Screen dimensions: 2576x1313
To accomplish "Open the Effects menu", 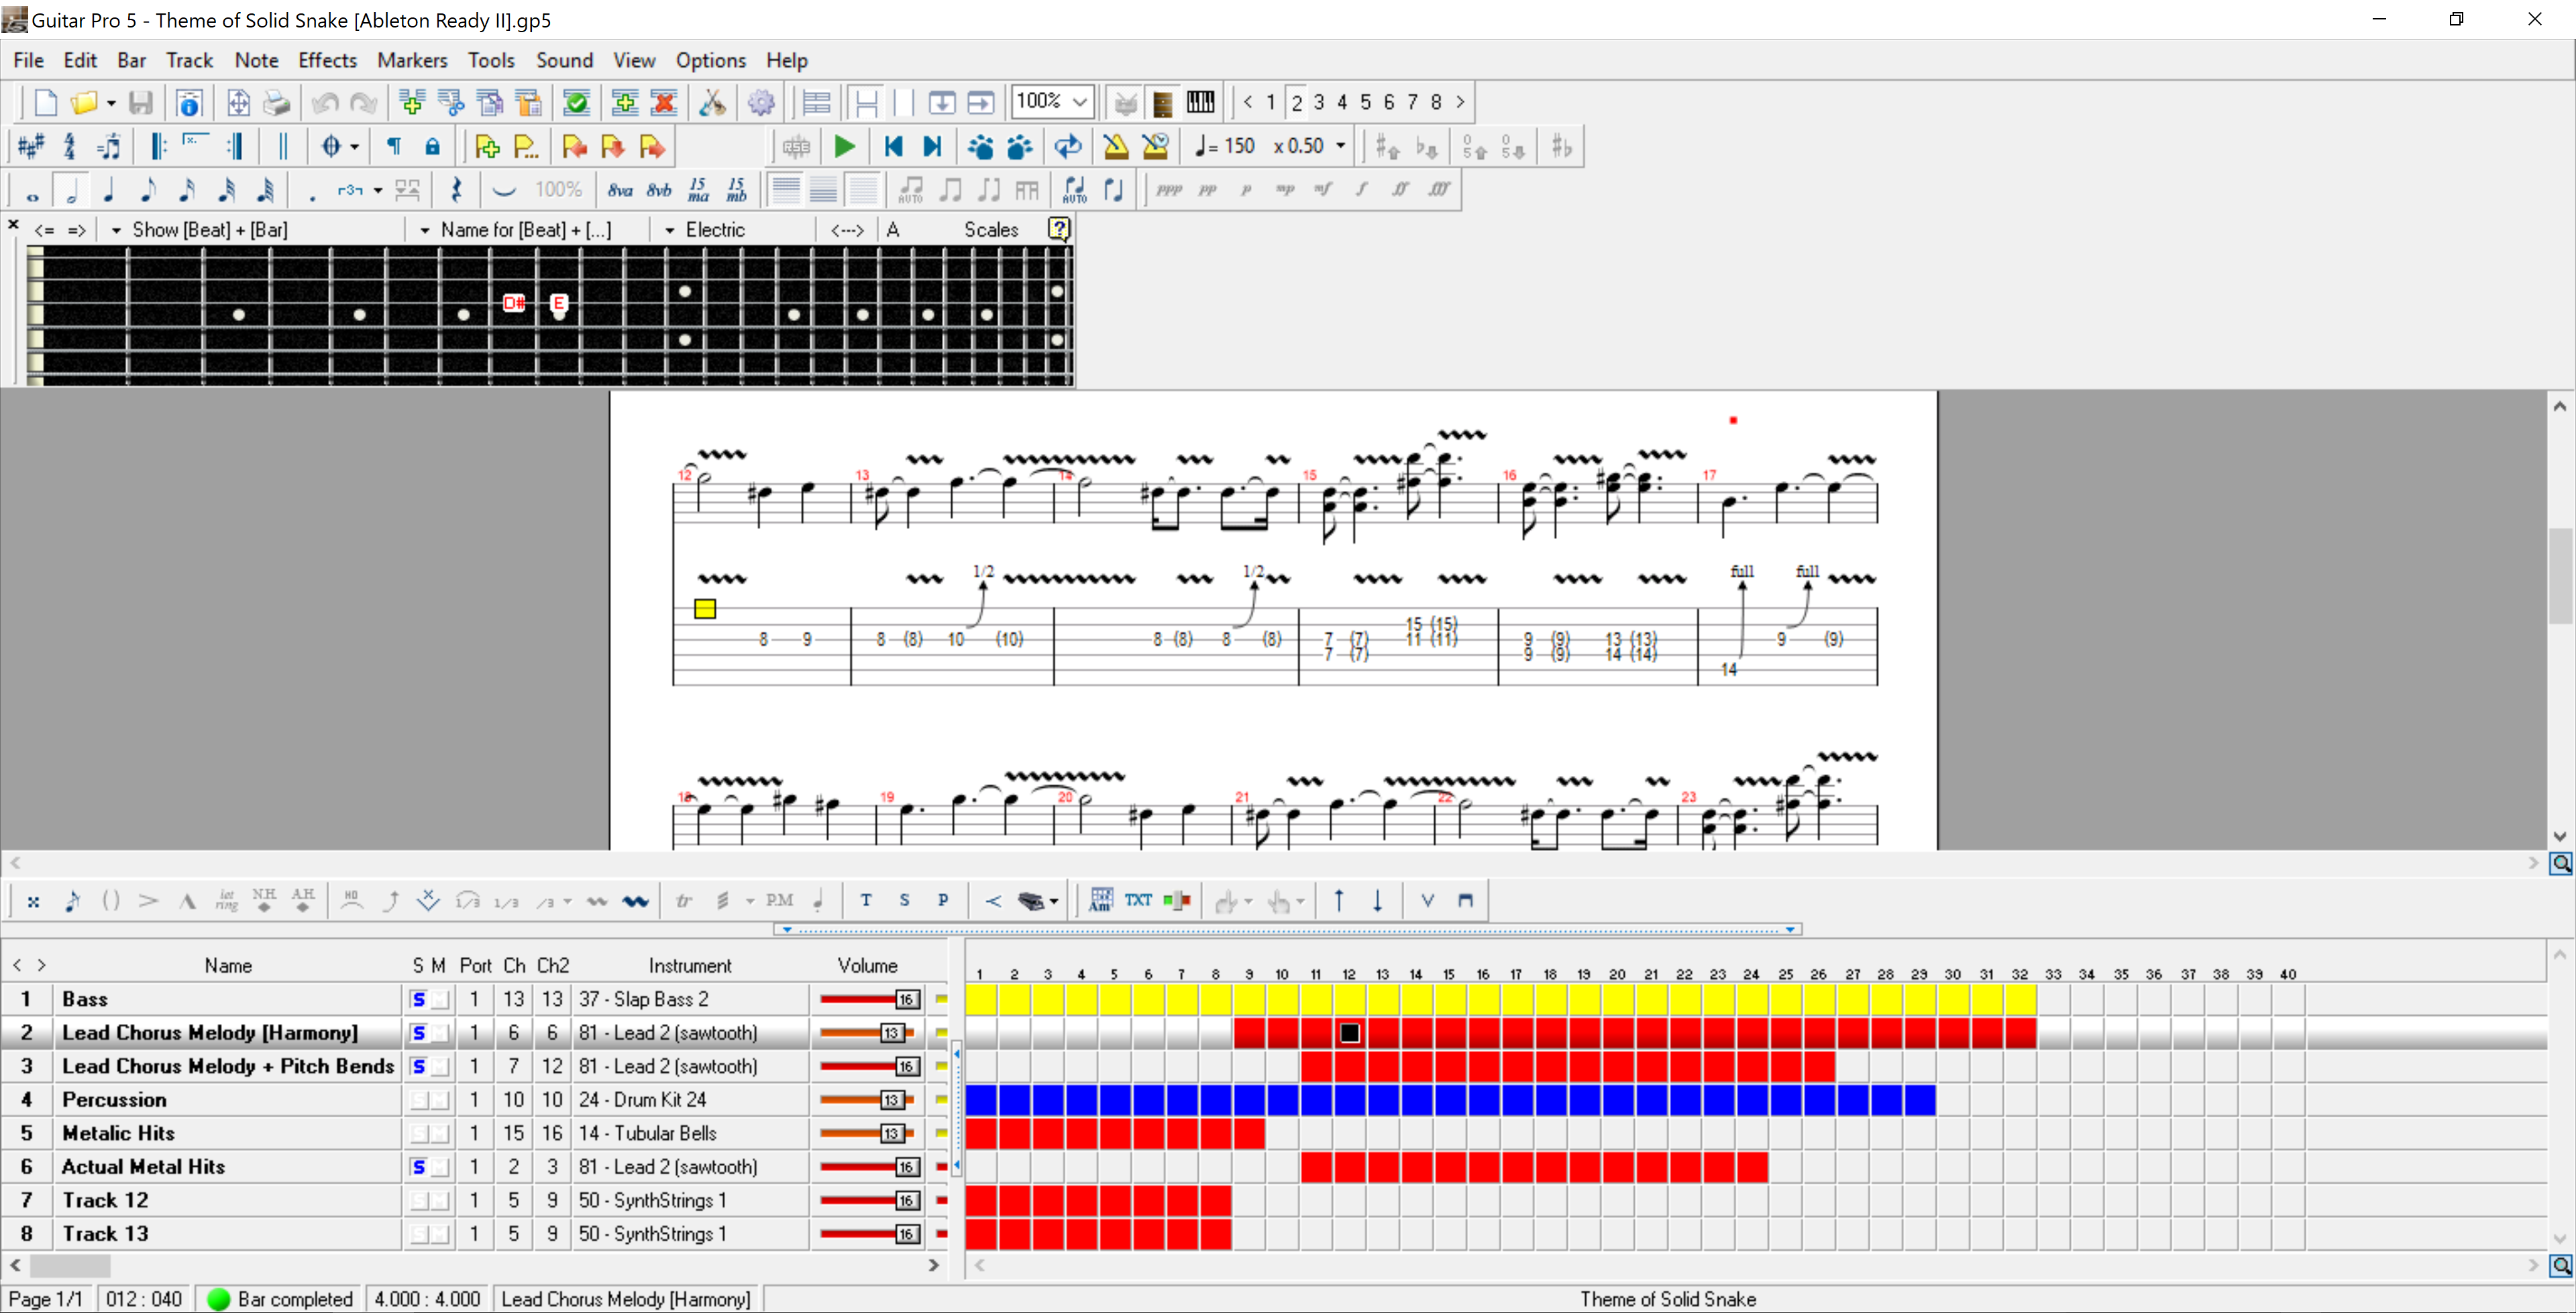I will [x=327, y=60].
